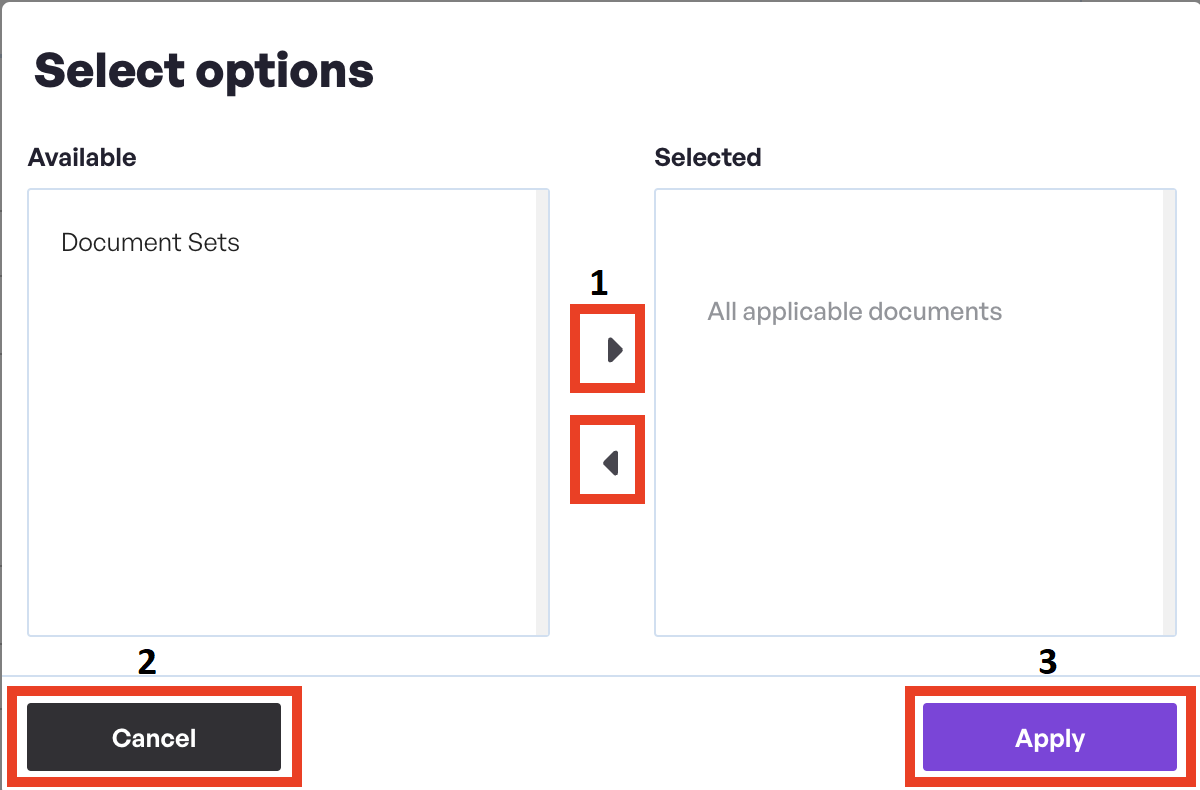Click the 'Selected' column heading

[707, 158]
